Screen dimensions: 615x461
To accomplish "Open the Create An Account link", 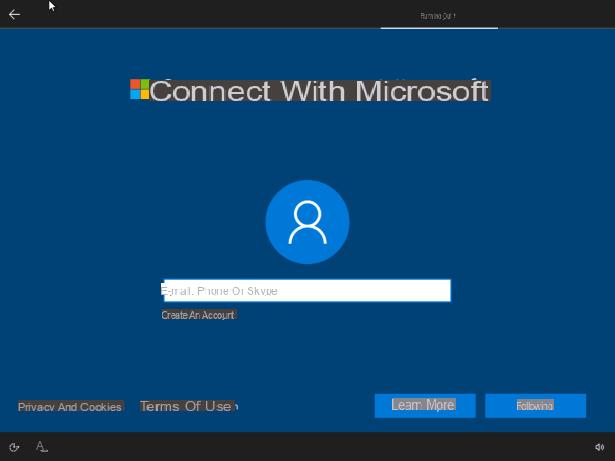I will (x=198, y=315).
